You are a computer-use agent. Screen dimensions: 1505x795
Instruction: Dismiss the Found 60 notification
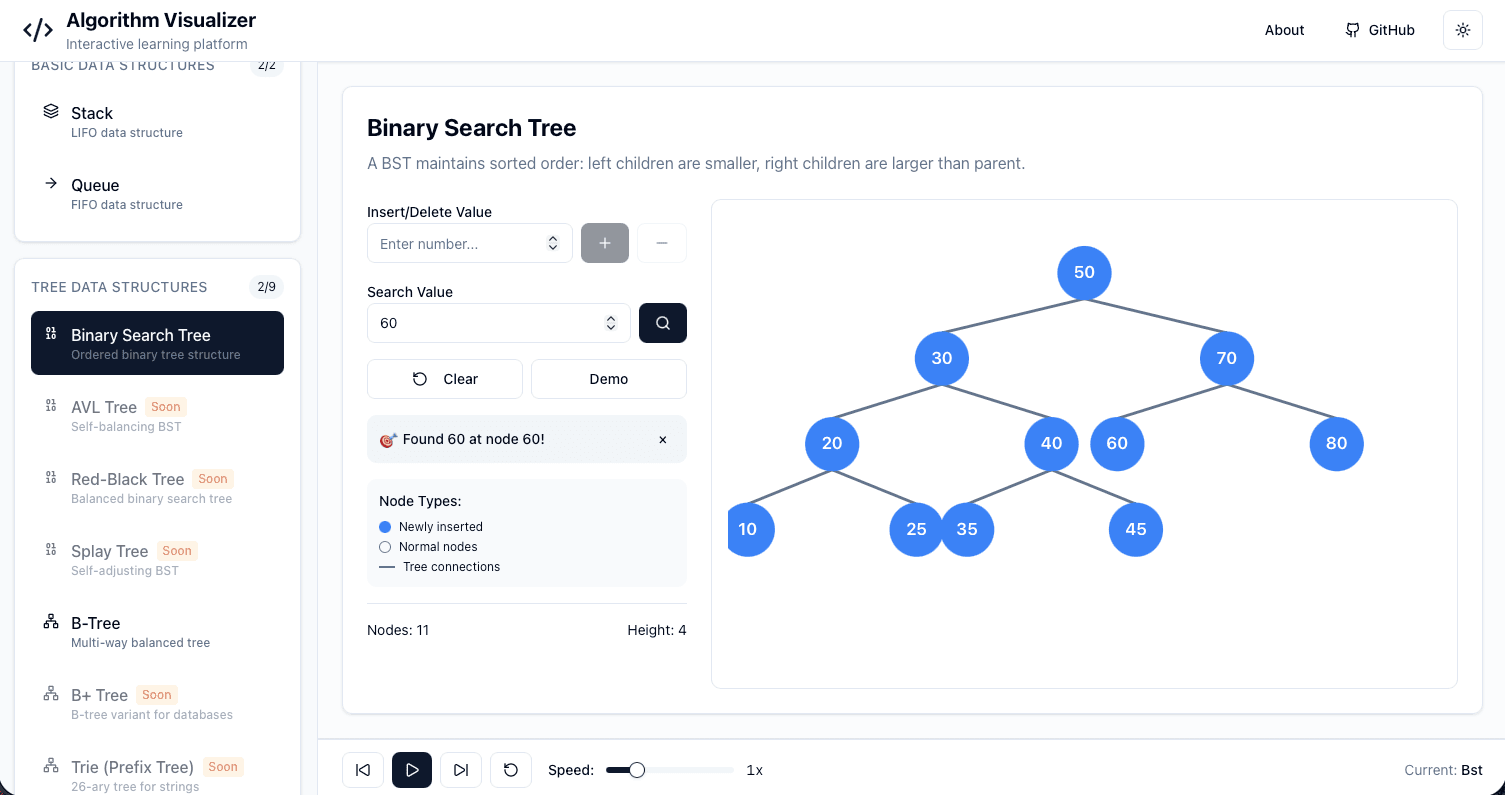pos(662,439)
